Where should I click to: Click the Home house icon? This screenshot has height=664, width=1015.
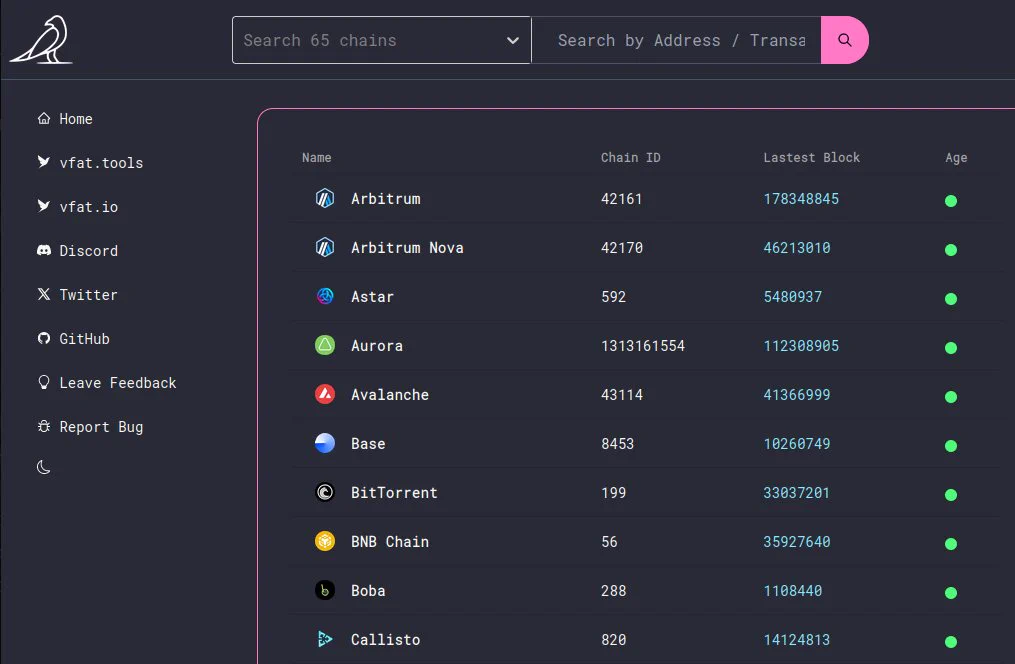pyautogui.click(x=44, y=118)
